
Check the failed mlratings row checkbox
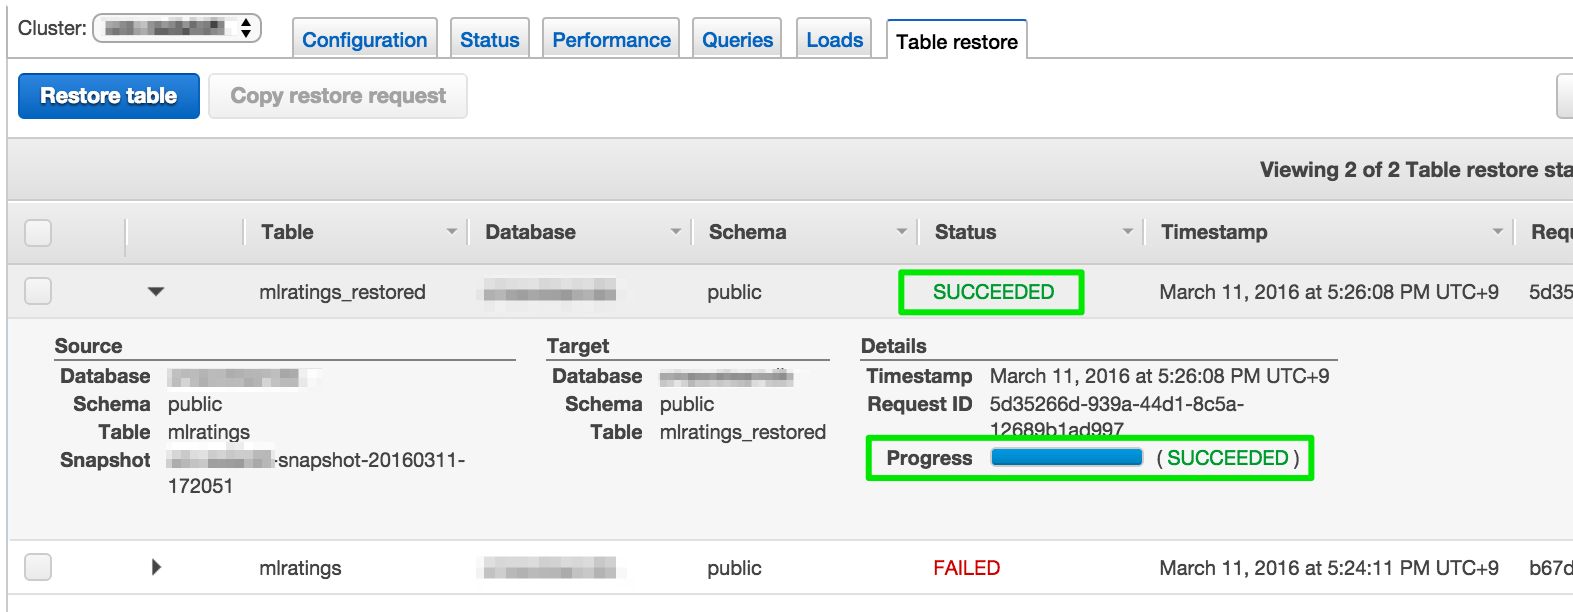click(x=38, y=567)
